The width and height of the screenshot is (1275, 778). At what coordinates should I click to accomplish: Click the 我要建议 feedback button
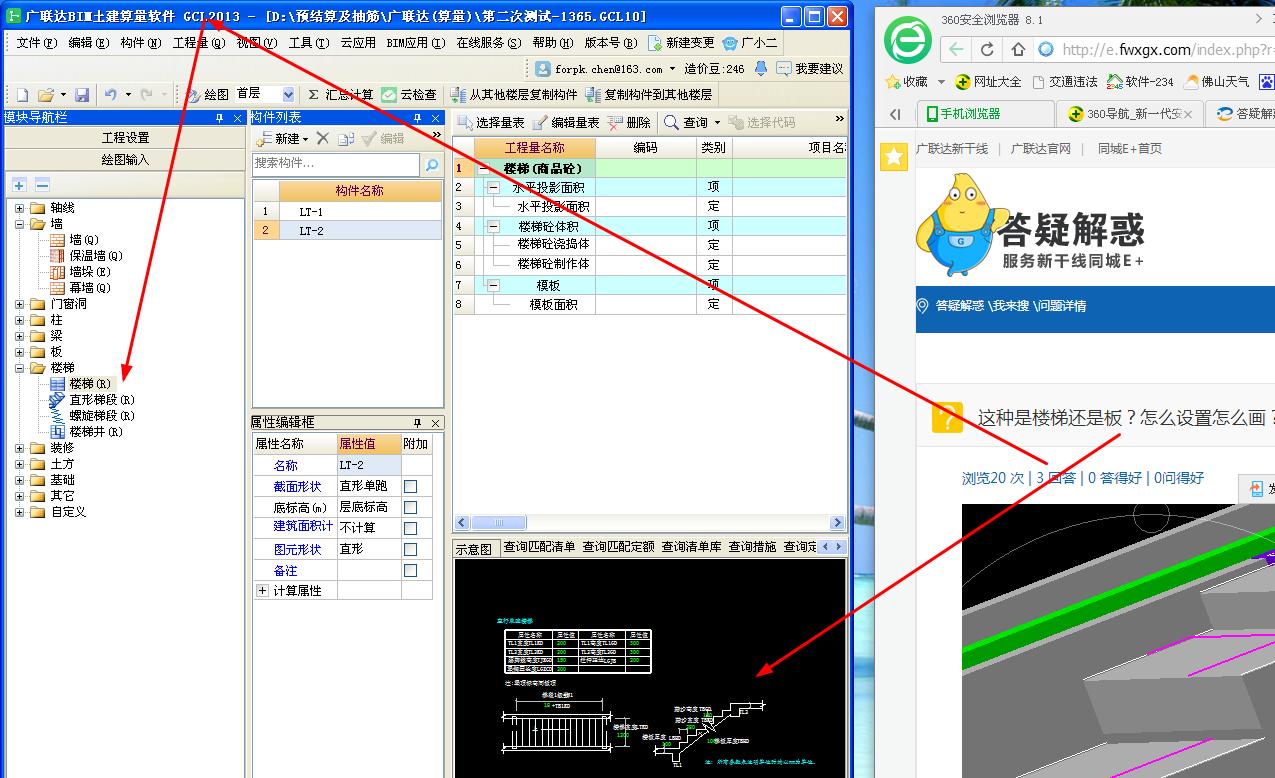[809, 69]
